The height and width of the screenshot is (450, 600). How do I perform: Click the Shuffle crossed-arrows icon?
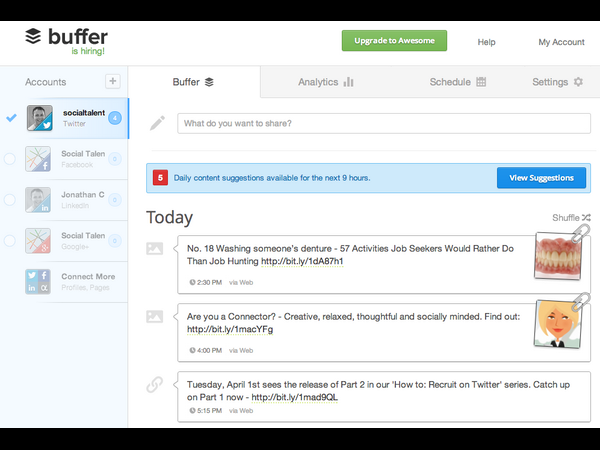pos(586,218)
